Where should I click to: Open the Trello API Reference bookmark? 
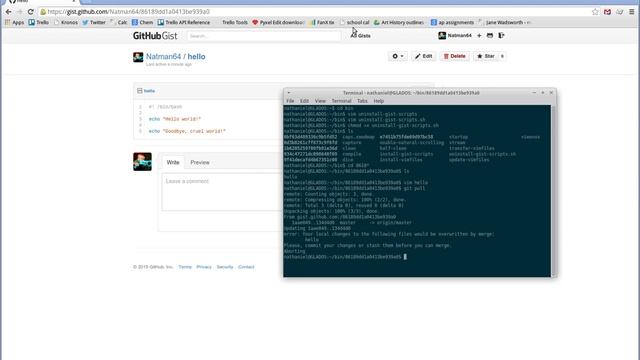(x=184, y=22)
